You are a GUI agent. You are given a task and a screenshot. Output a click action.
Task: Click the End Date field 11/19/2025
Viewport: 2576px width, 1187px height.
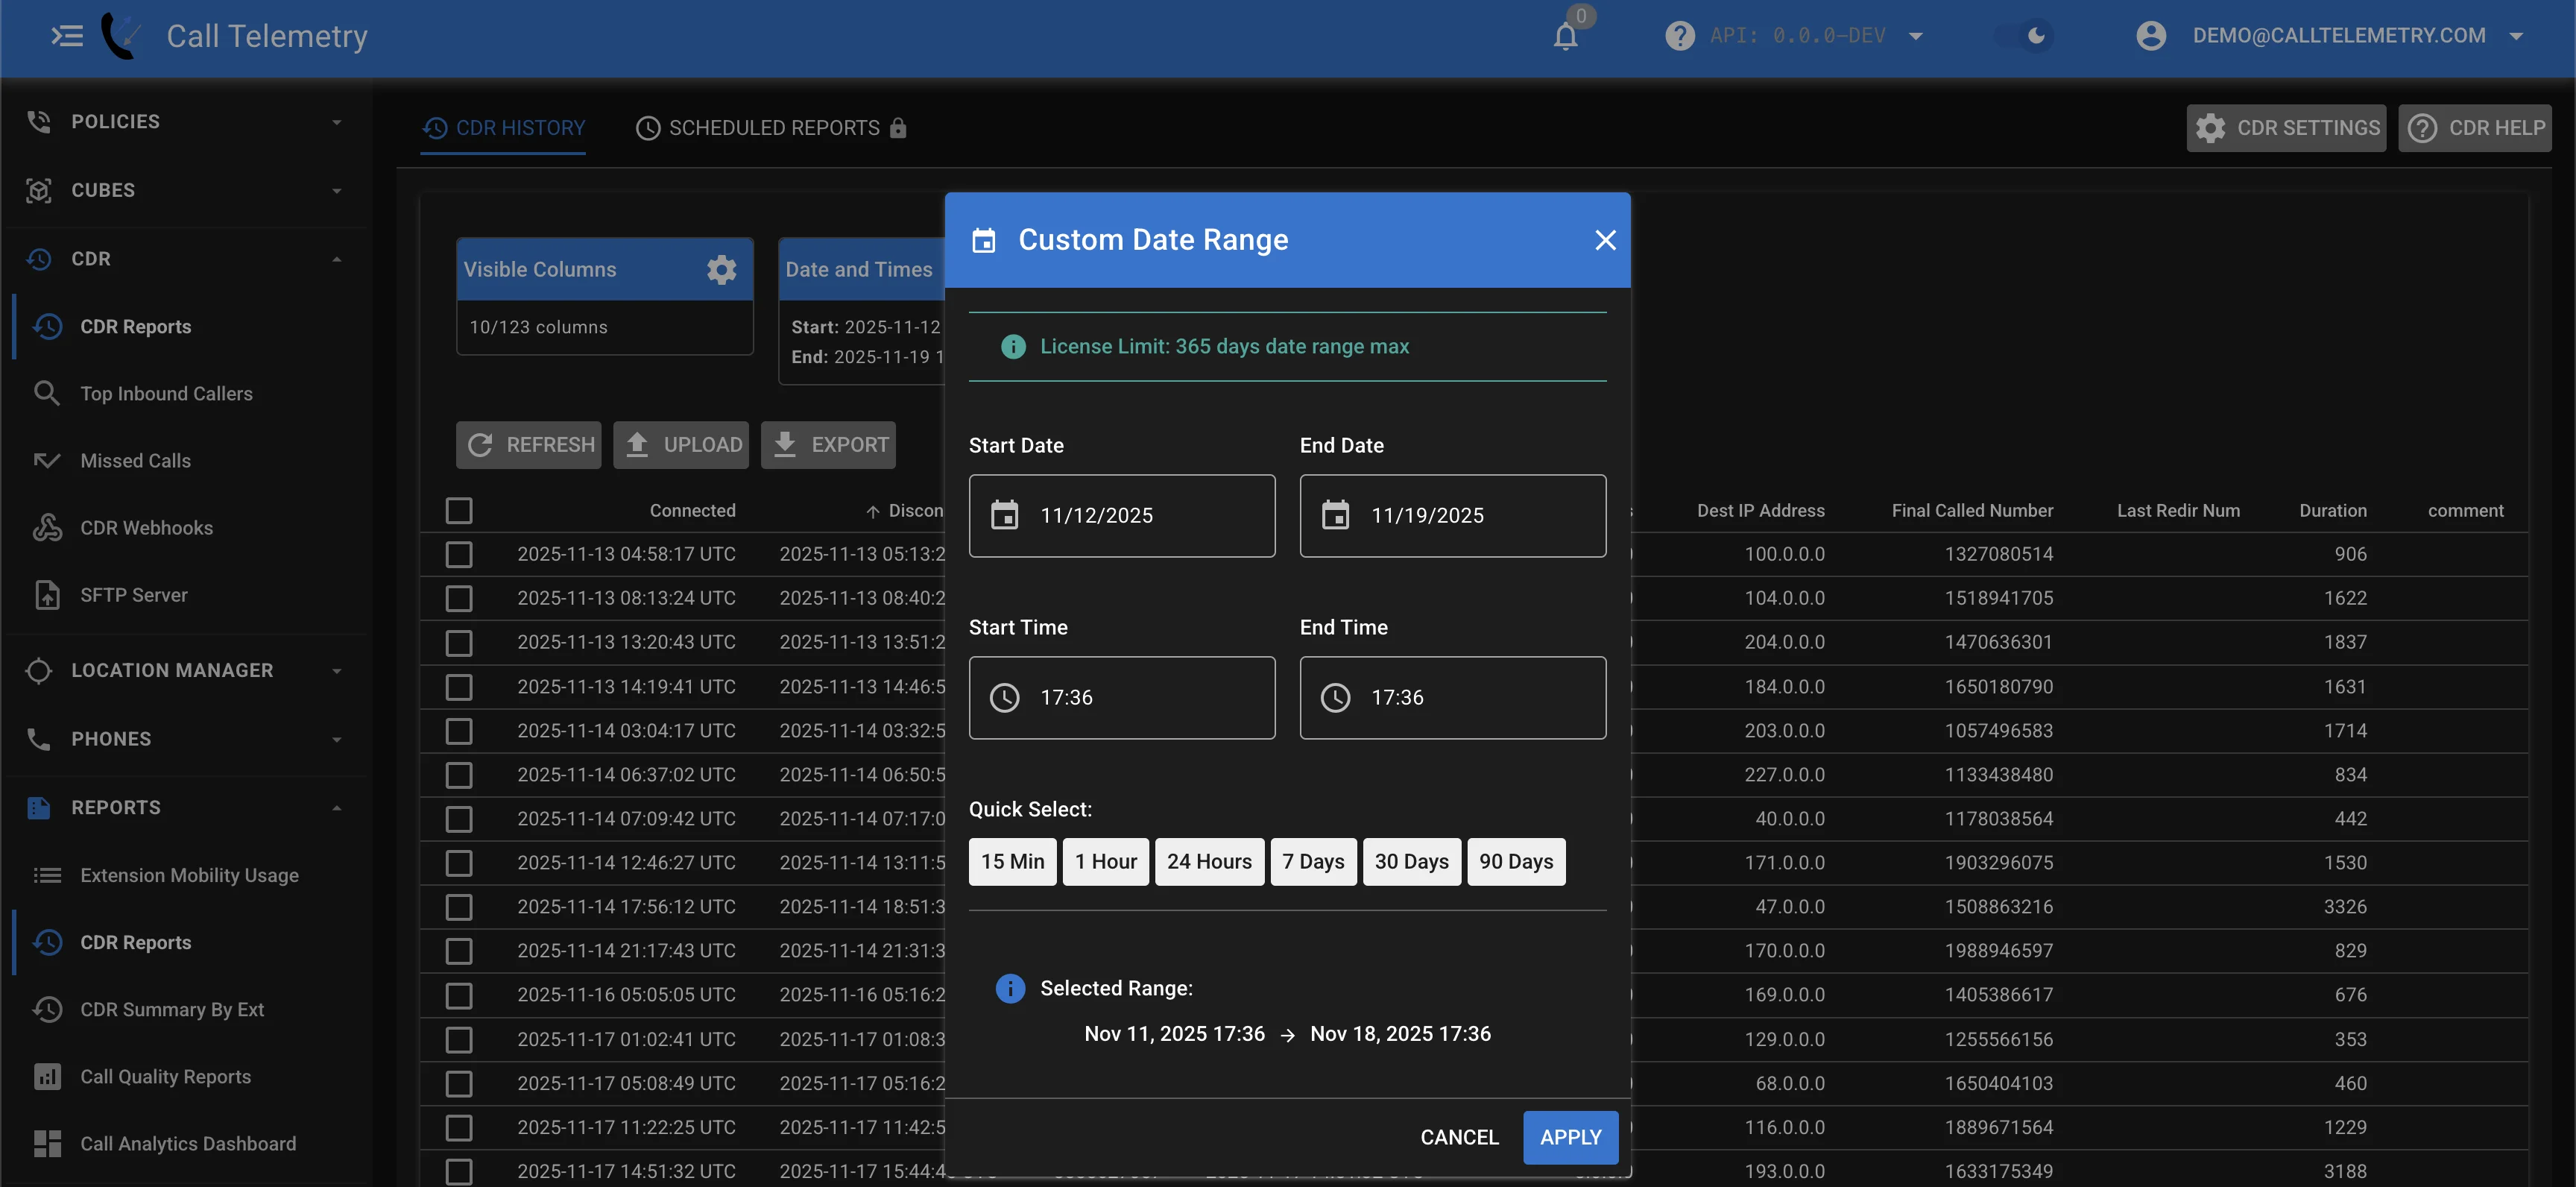(1453, 516)
